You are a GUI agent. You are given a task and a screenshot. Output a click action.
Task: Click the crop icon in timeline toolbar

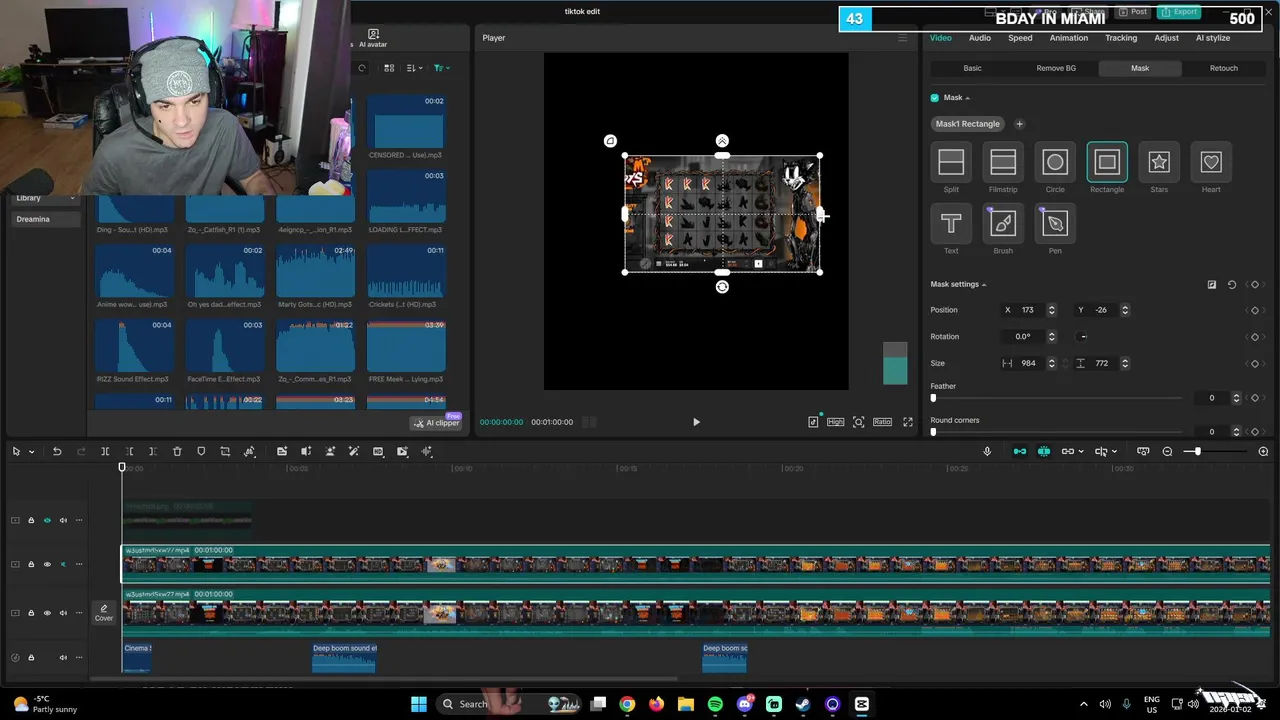point(225,452)
